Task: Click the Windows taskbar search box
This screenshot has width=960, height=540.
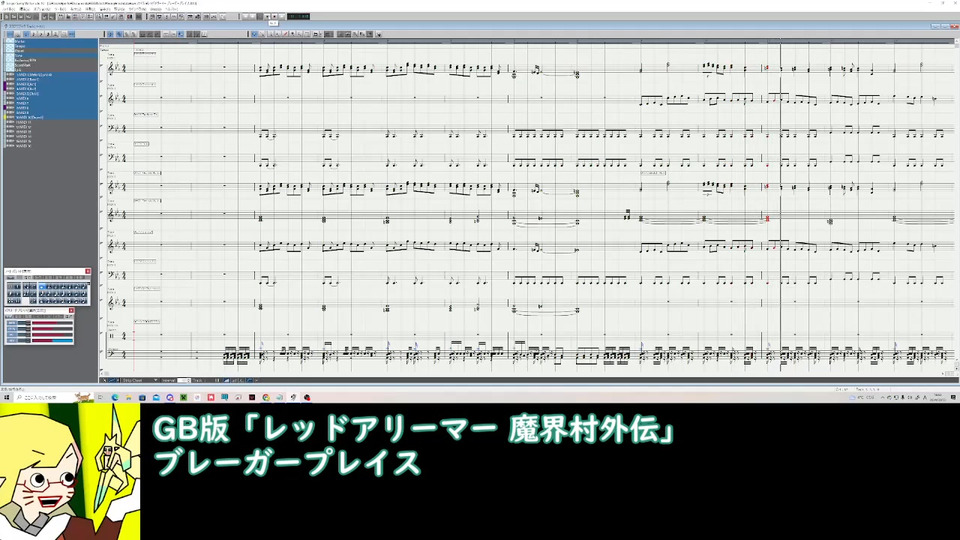Action: [52, 397]
